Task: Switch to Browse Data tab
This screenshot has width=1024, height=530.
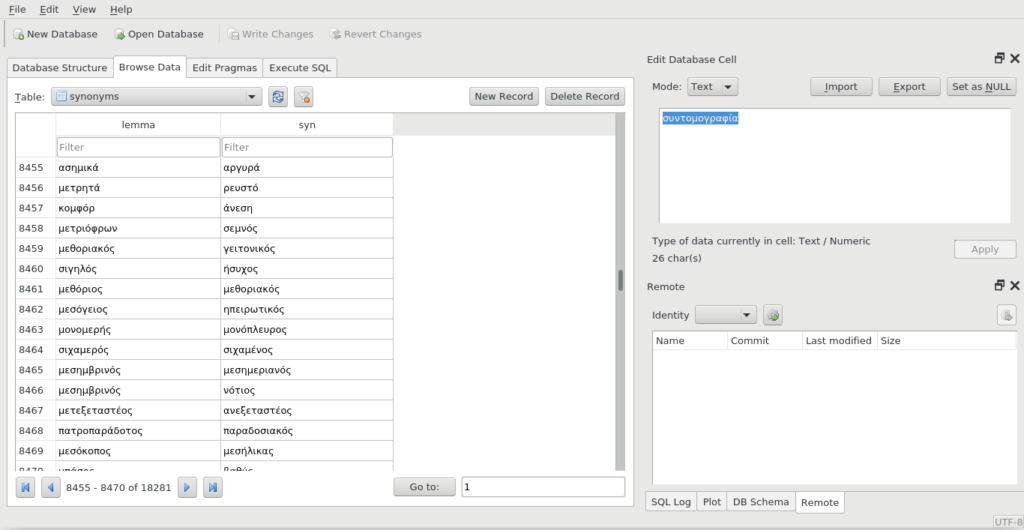Action: tap(150, 67)
